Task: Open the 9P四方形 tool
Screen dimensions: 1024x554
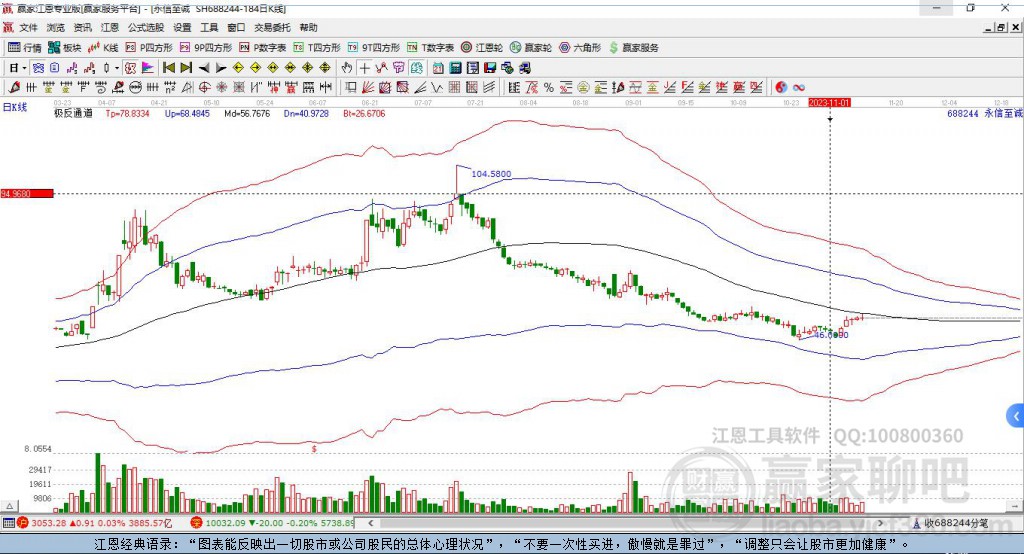Action: pos(206,48)
